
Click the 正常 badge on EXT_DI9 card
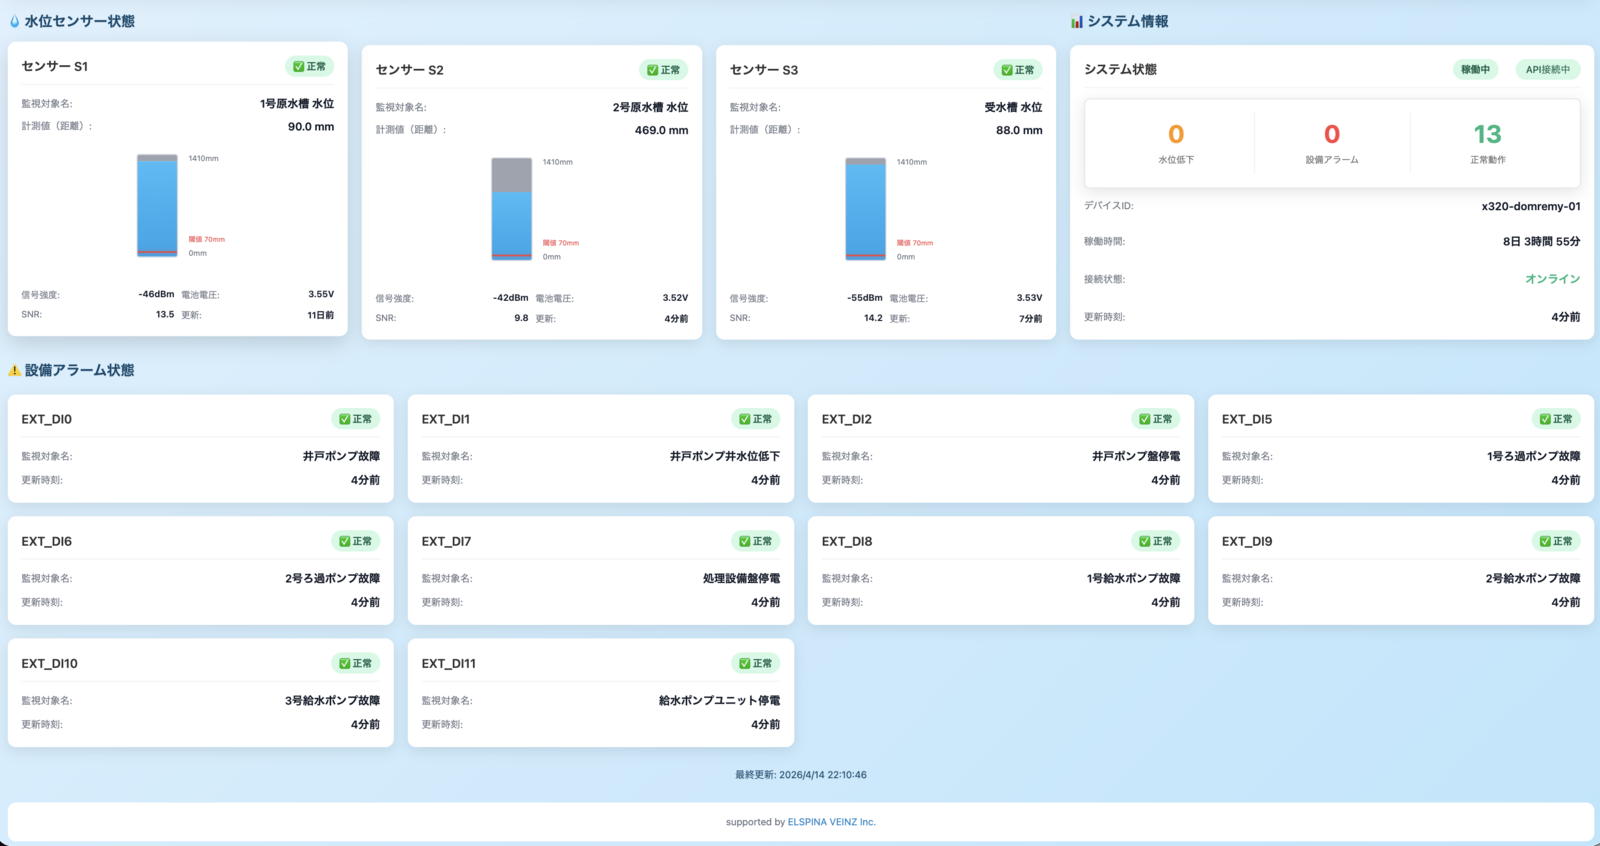1556,541
